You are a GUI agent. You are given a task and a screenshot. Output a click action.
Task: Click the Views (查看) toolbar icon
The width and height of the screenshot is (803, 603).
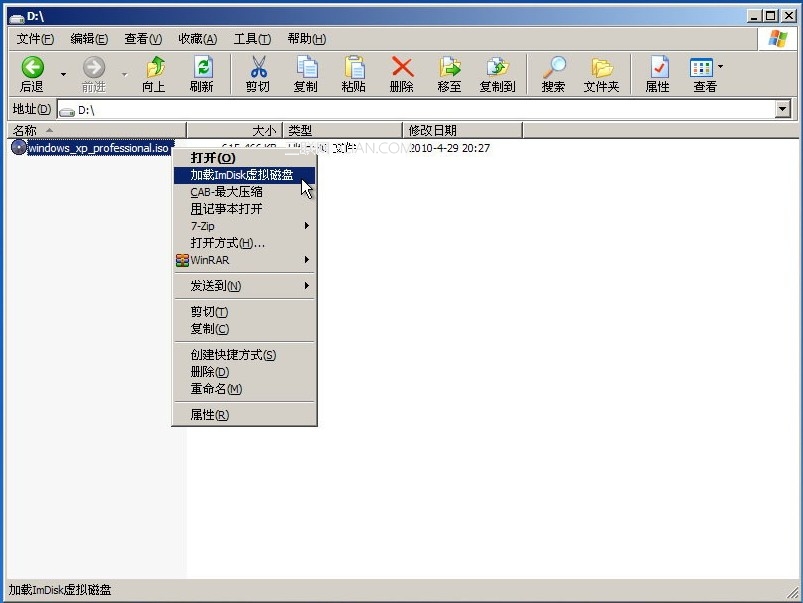[x=701, y=67]
